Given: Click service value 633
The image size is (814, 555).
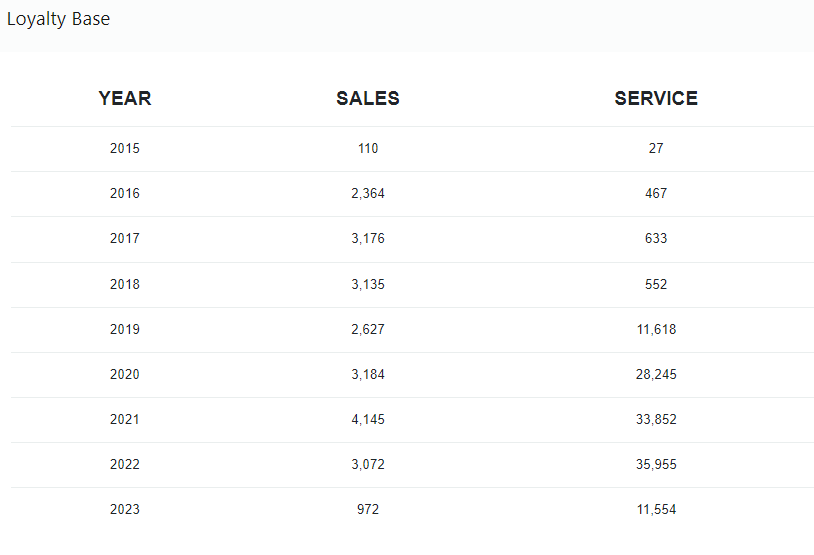Looking at the screenshot, I should pyautogui.click(x=656, y=238).
